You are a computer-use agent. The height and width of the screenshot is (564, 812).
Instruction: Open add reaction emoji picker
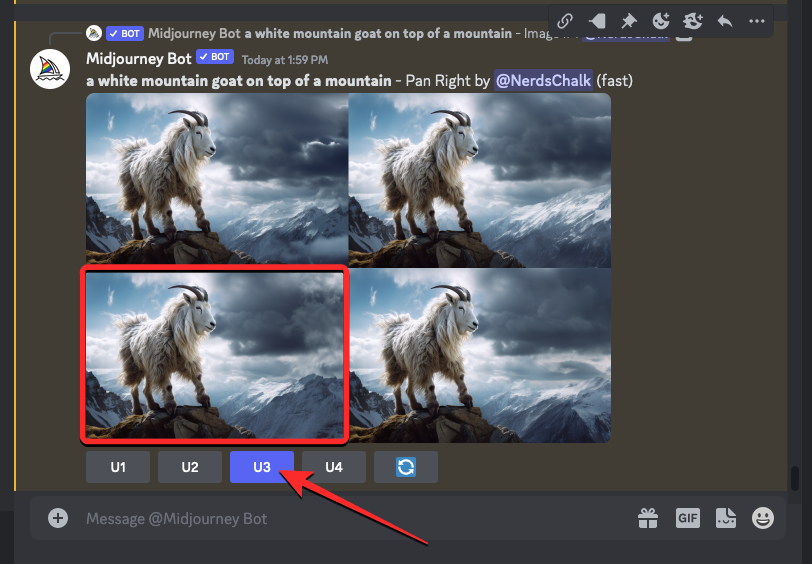(661, 21)
